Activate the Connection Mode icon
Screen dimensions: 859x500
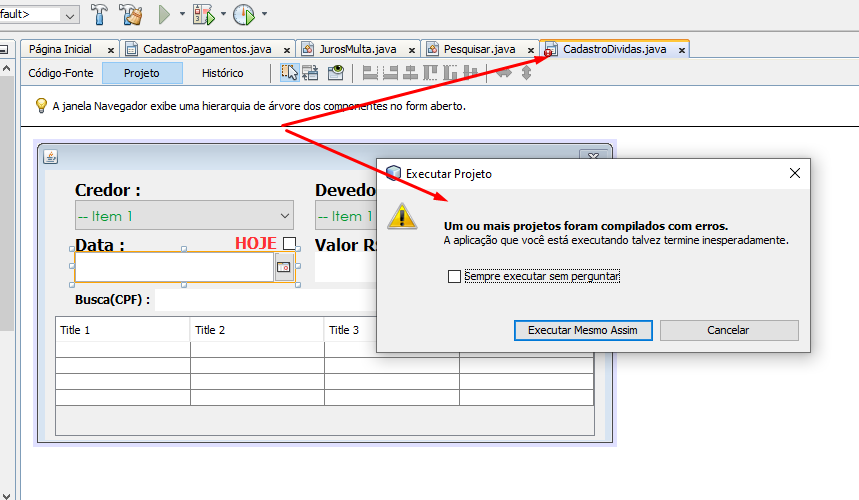click(311, 72)
